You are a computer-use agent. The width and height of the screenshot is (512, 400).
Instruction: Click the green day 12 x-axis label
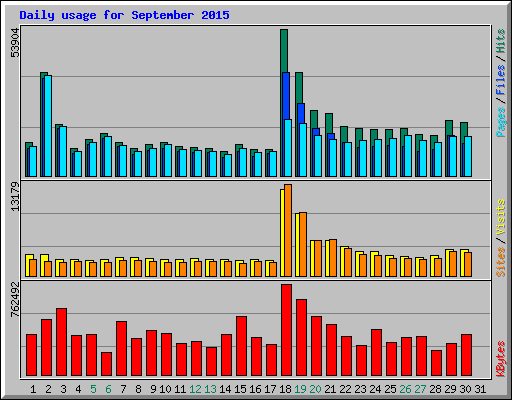(195, 389)
